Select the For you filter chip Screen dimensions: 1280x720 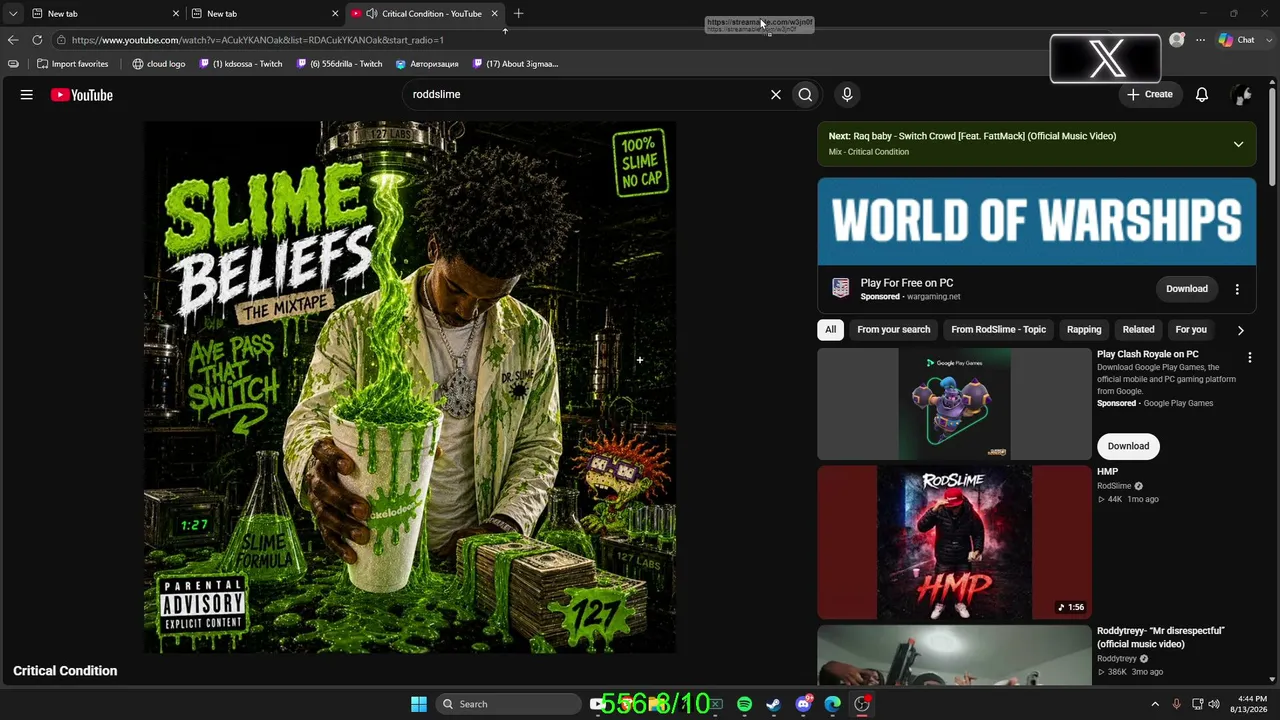click(x=1191, y=329)
